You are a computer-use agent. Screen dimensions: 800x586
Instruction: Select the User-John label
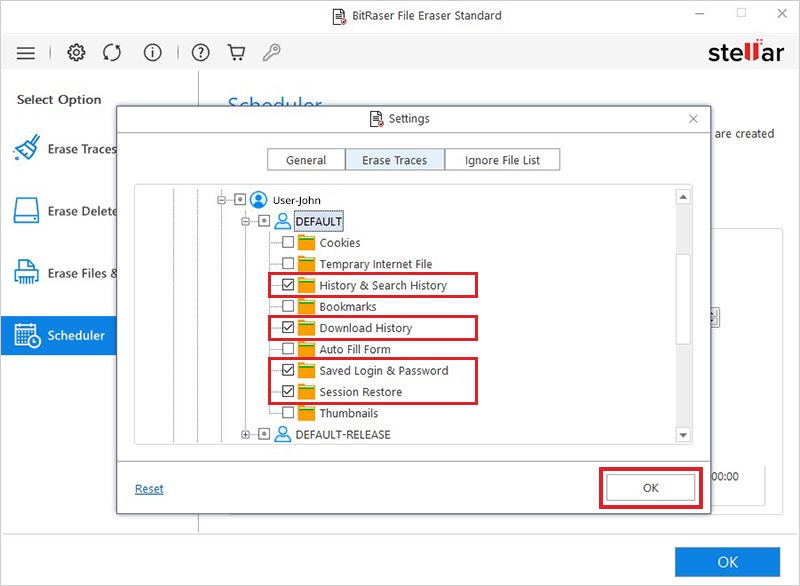pos(296,200)
